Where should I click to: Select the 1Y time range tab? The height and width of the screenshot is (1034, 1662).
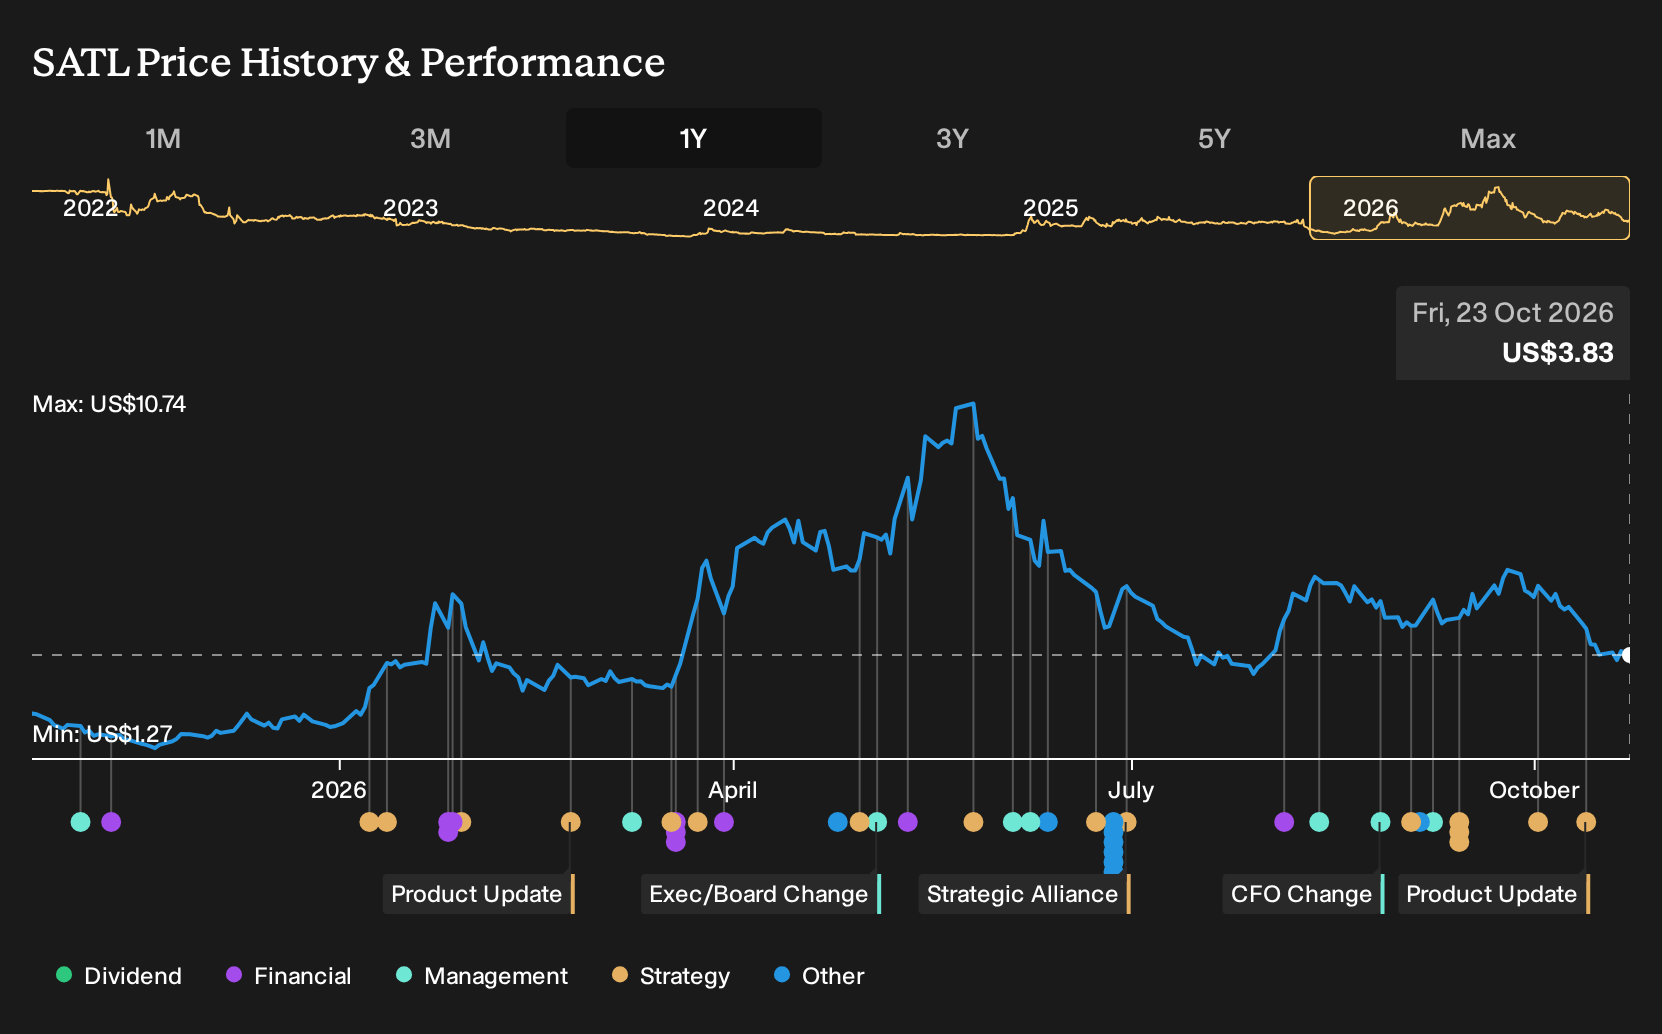tap(694, 138)
